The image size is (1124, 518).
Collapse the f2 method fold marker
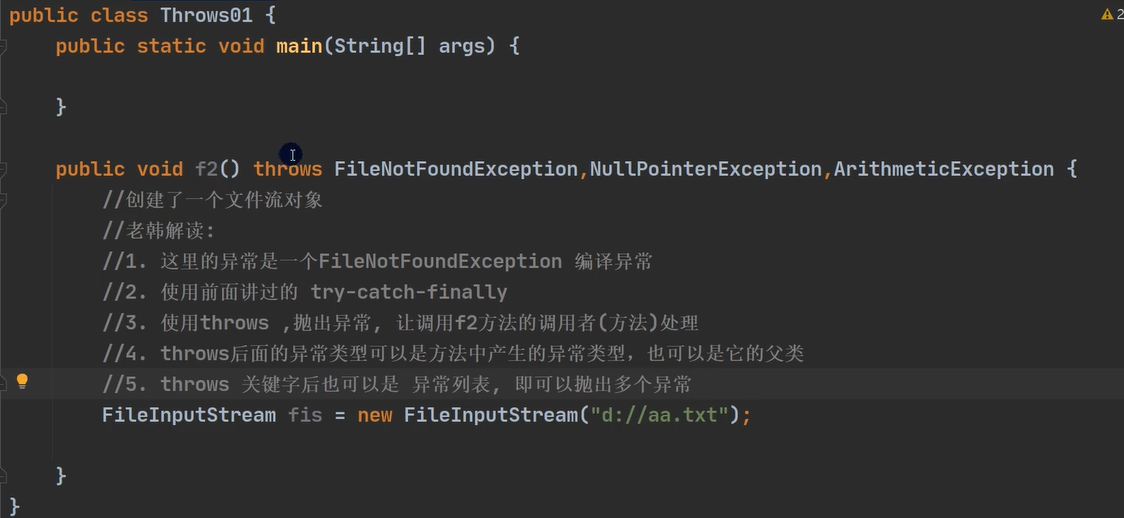4,169
